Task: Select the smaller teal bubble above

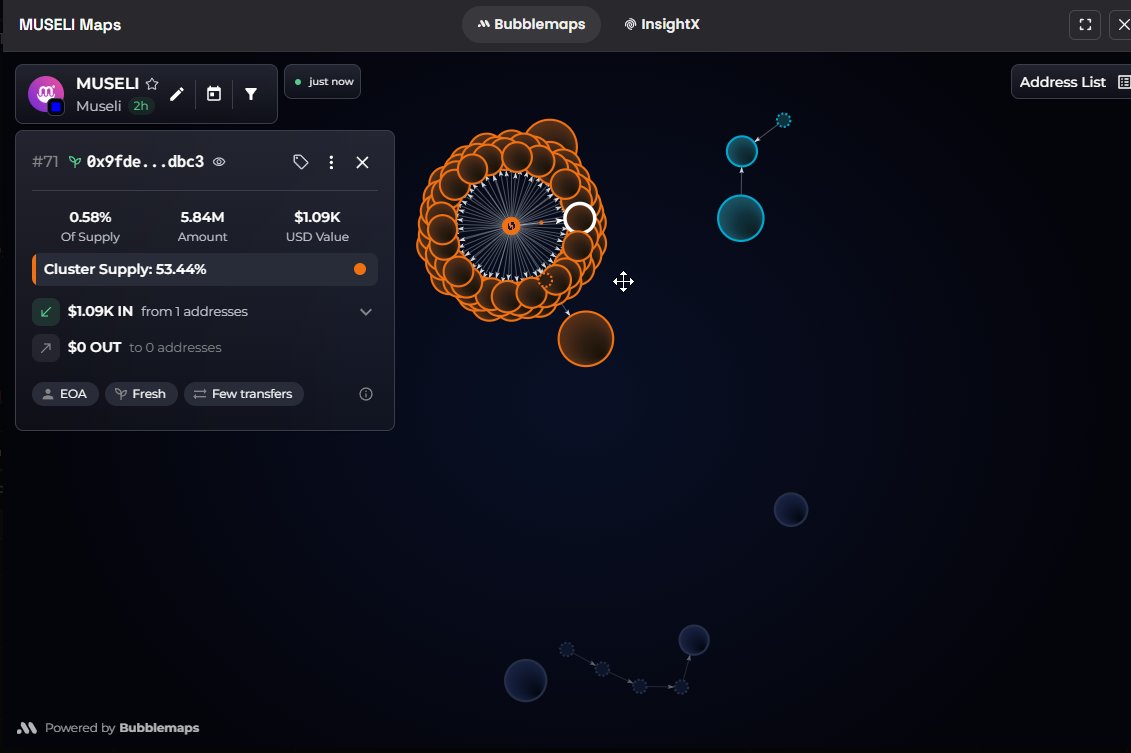Action: 741,151
